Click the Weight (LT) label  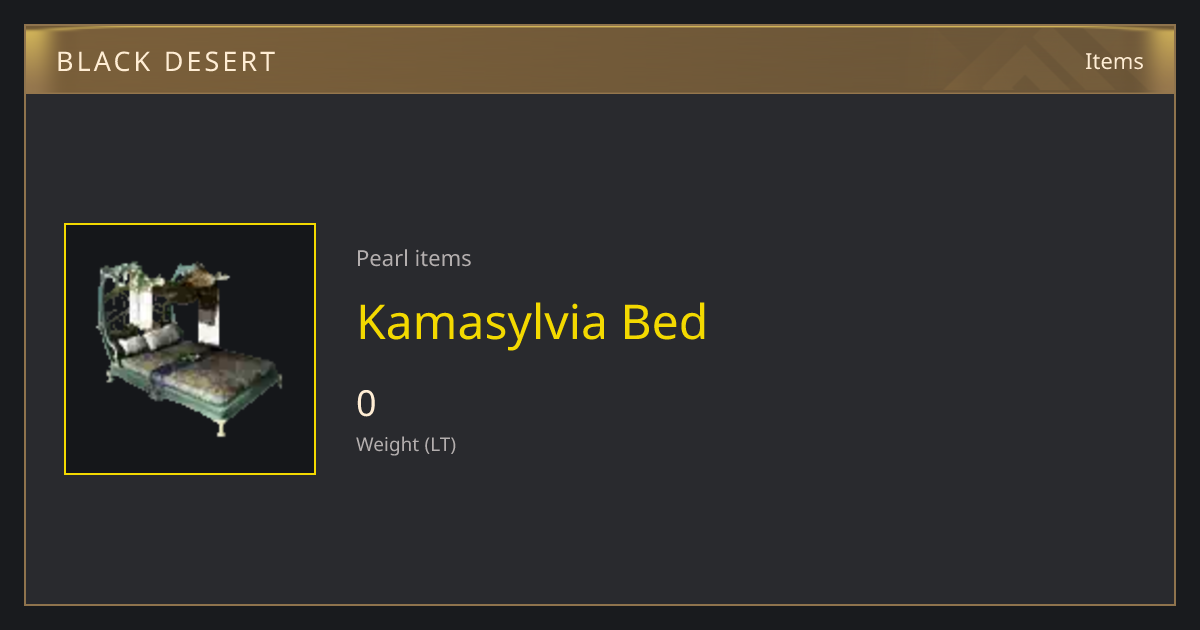pos(406,444)
